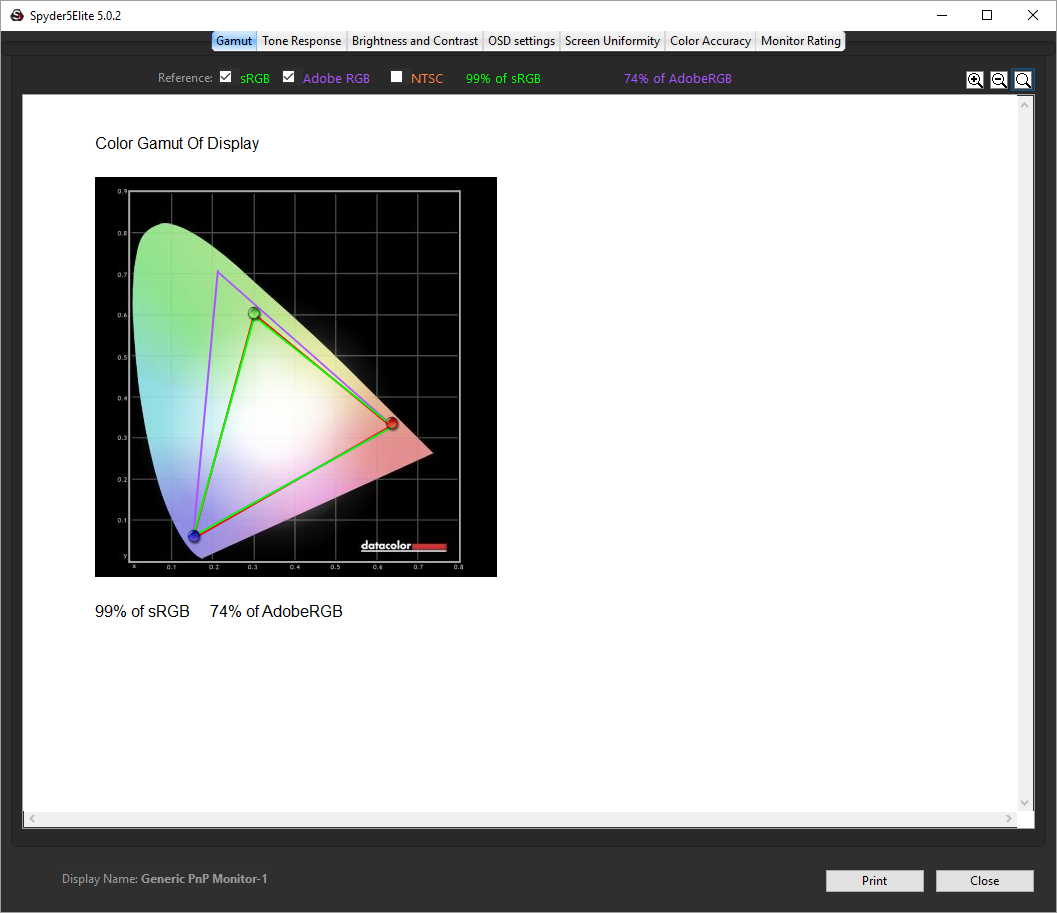
Task: Click the NTSC label text
Action: point(427,78)
